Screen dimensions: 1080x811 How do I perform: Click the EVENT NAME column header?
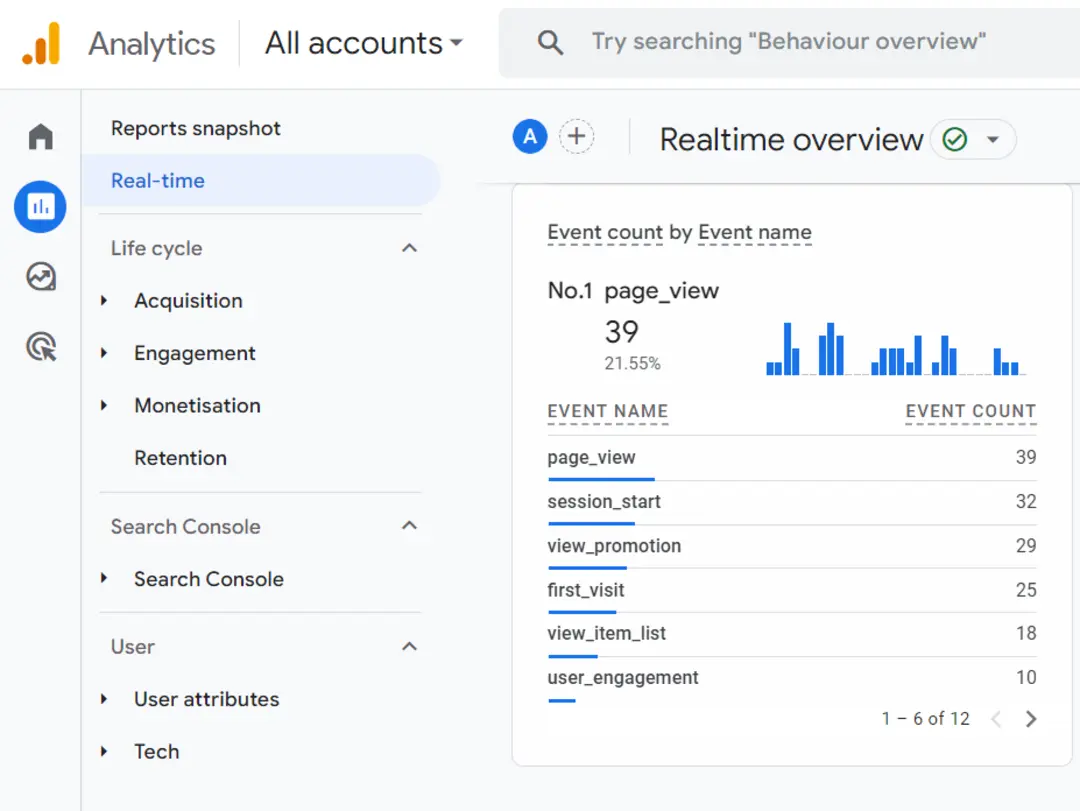coord(608,411)
